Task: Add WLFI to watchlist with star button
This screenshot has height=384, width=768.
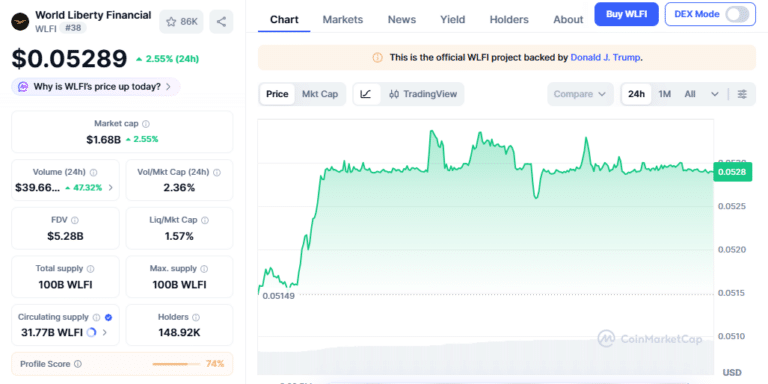Action: click(x=181, y=22)
